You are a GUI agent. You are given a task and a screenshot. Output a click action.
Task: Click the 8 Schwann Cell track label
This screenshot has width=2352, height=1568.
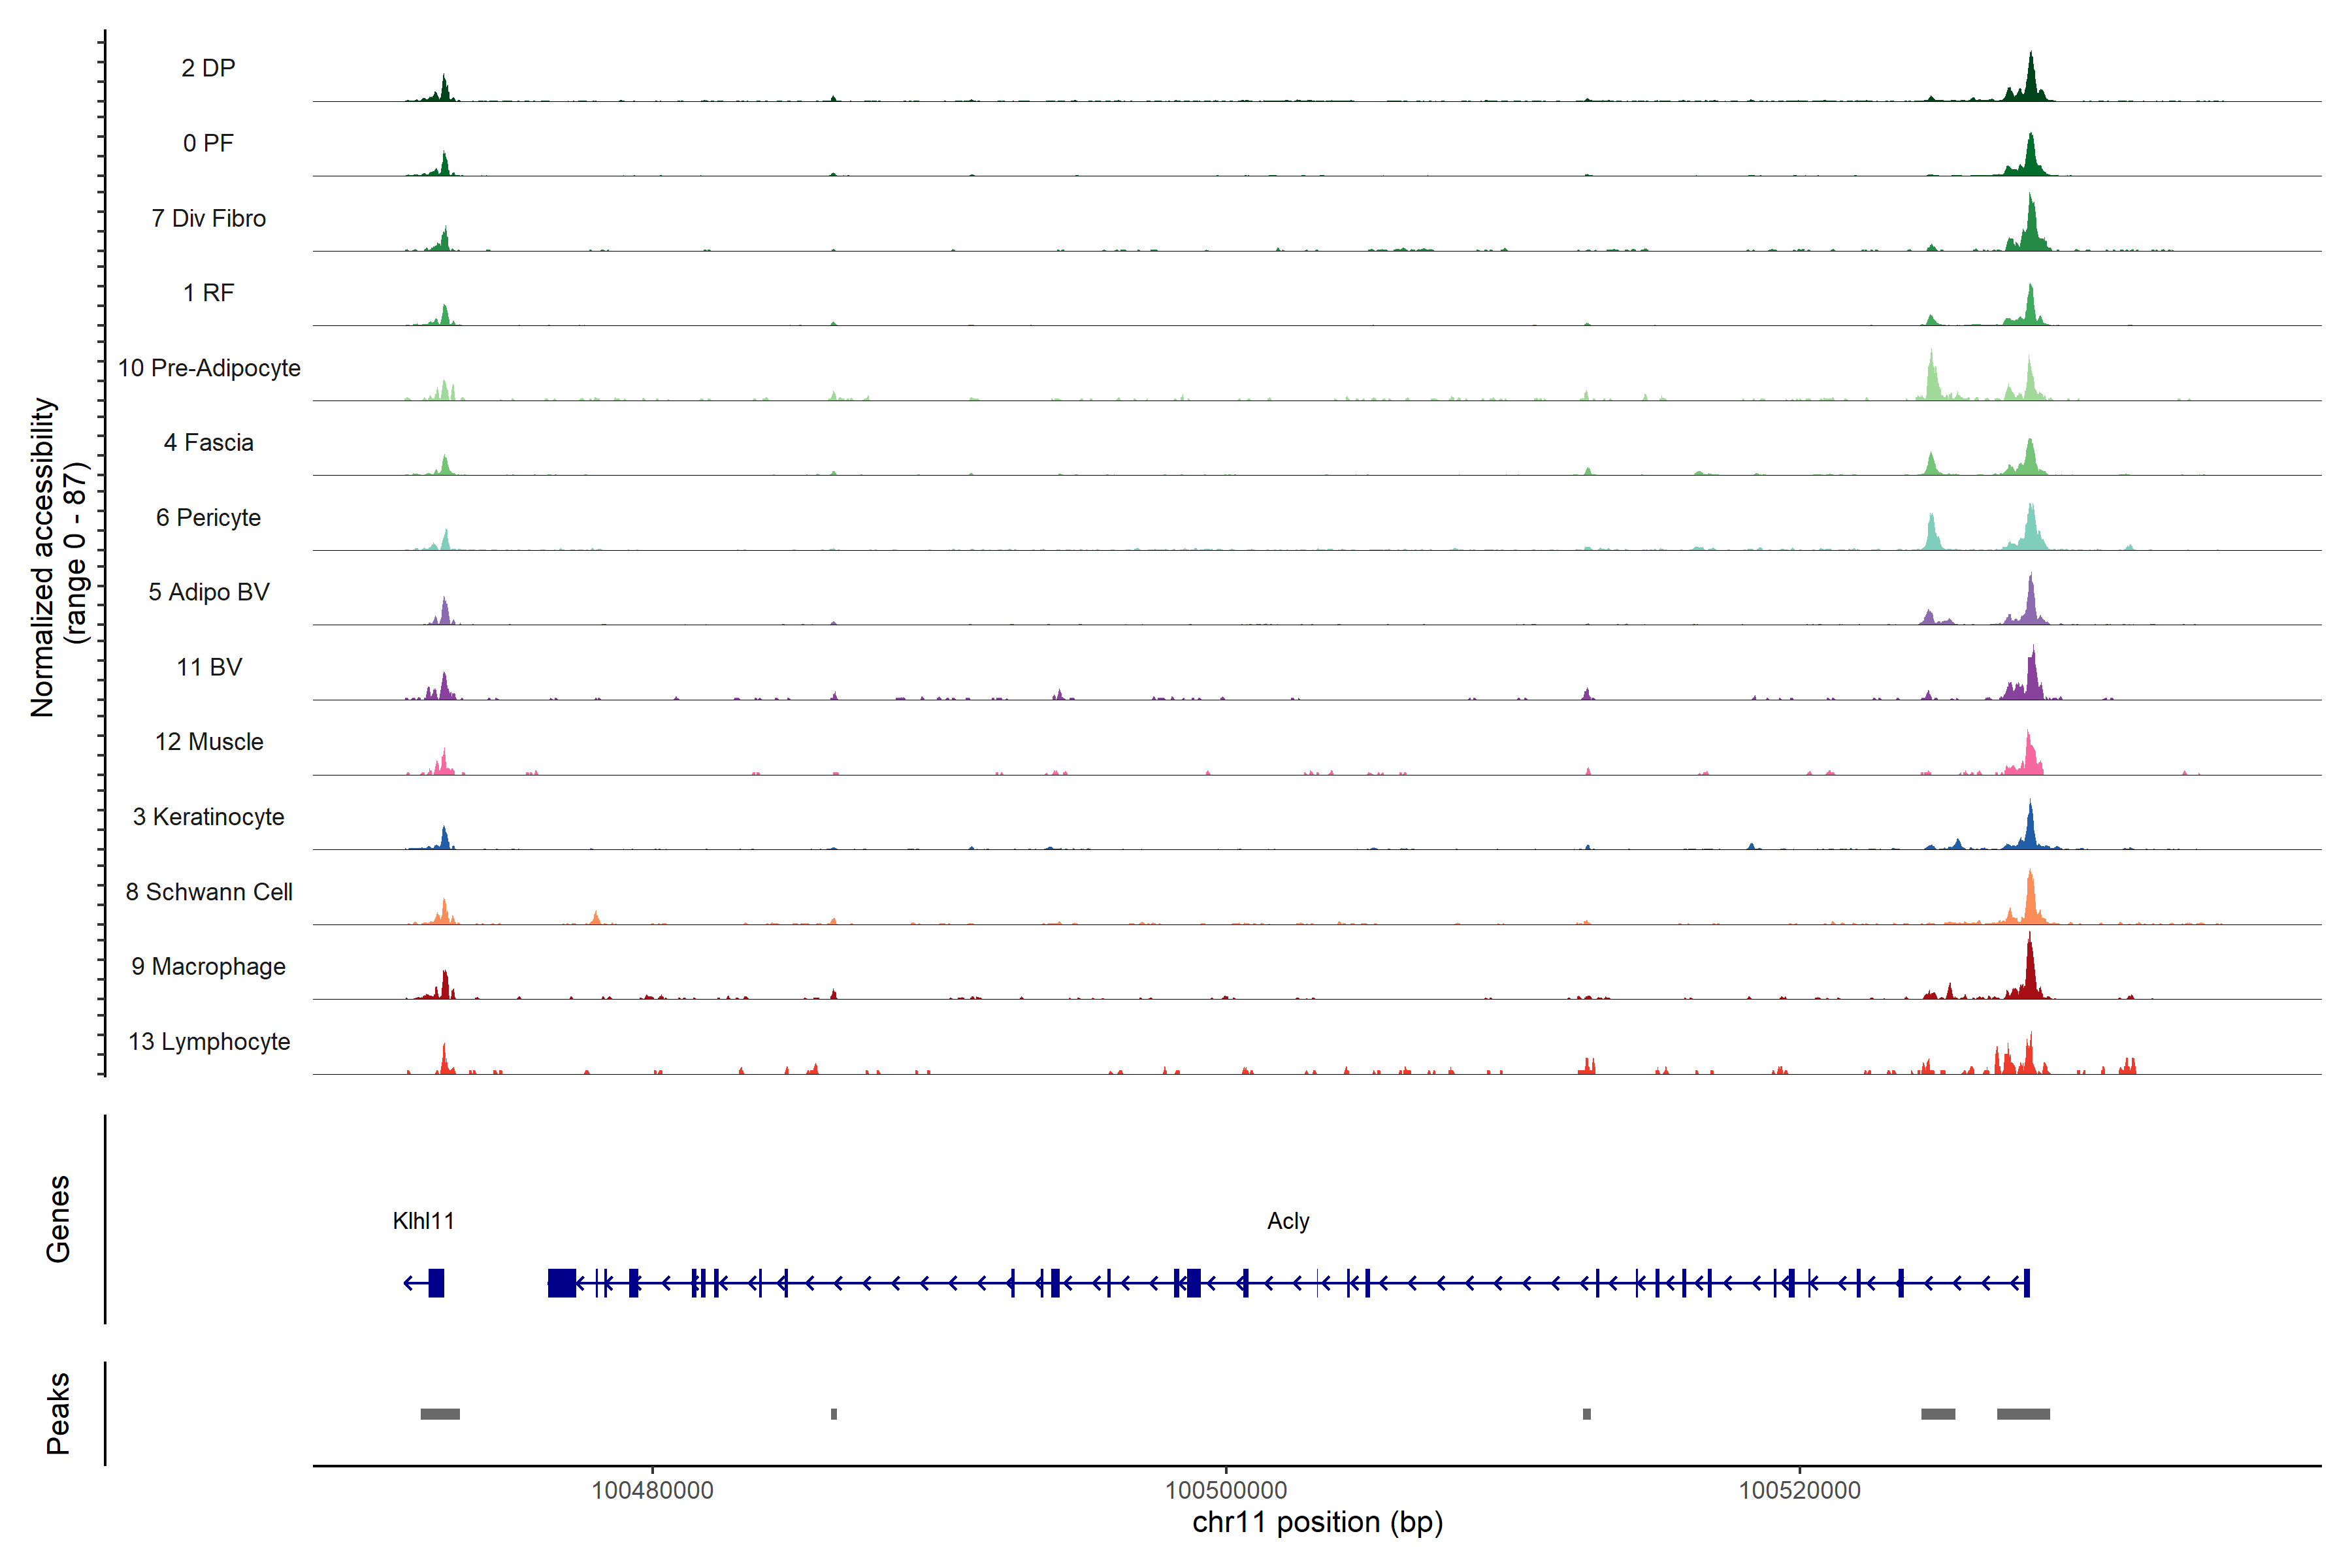click(x=209, y=892)
